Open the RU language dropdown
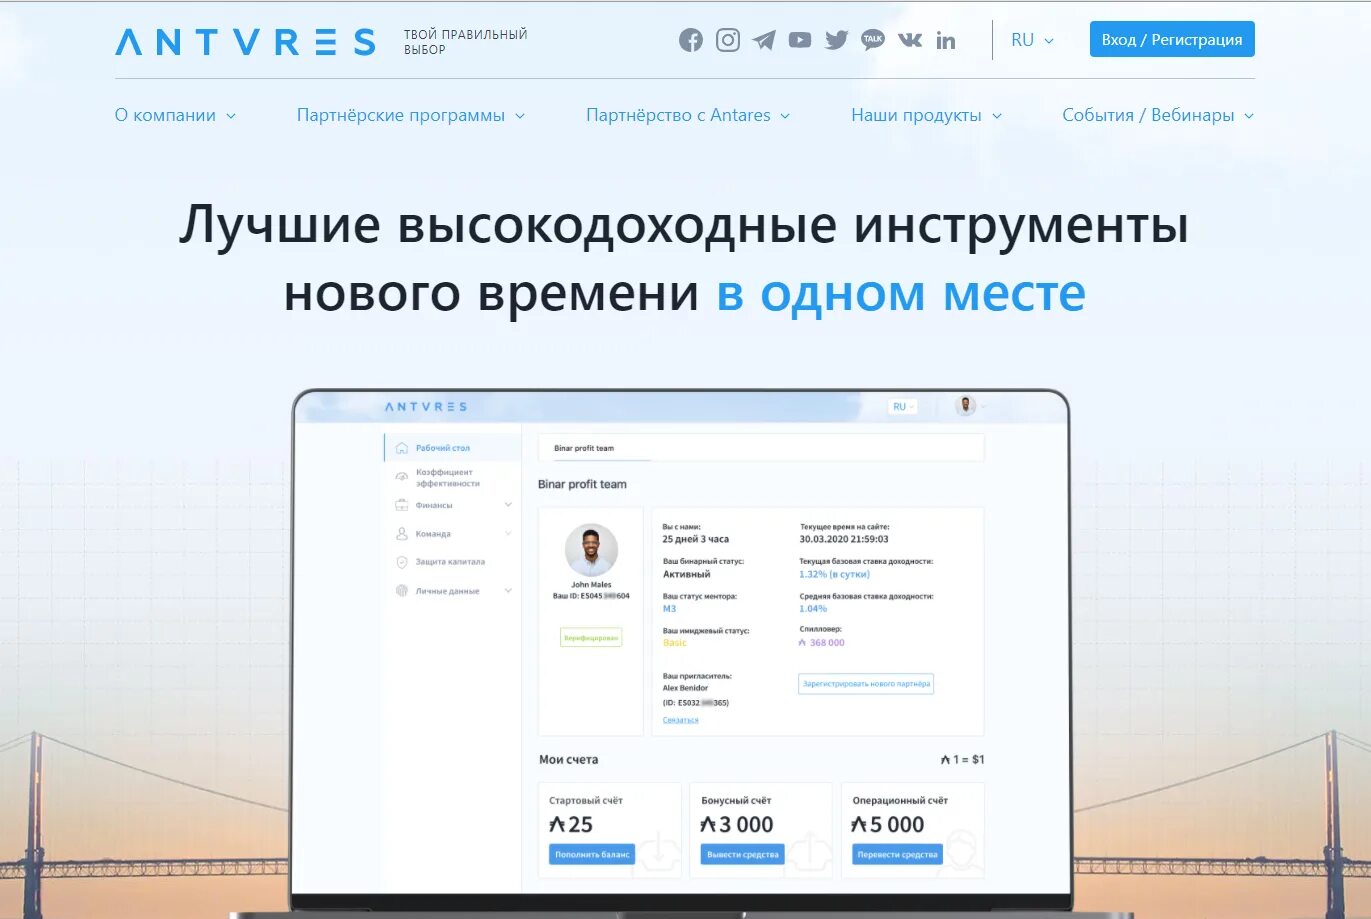The image size is (1371, 919). pyautogui.click(x=1032, y=40)
